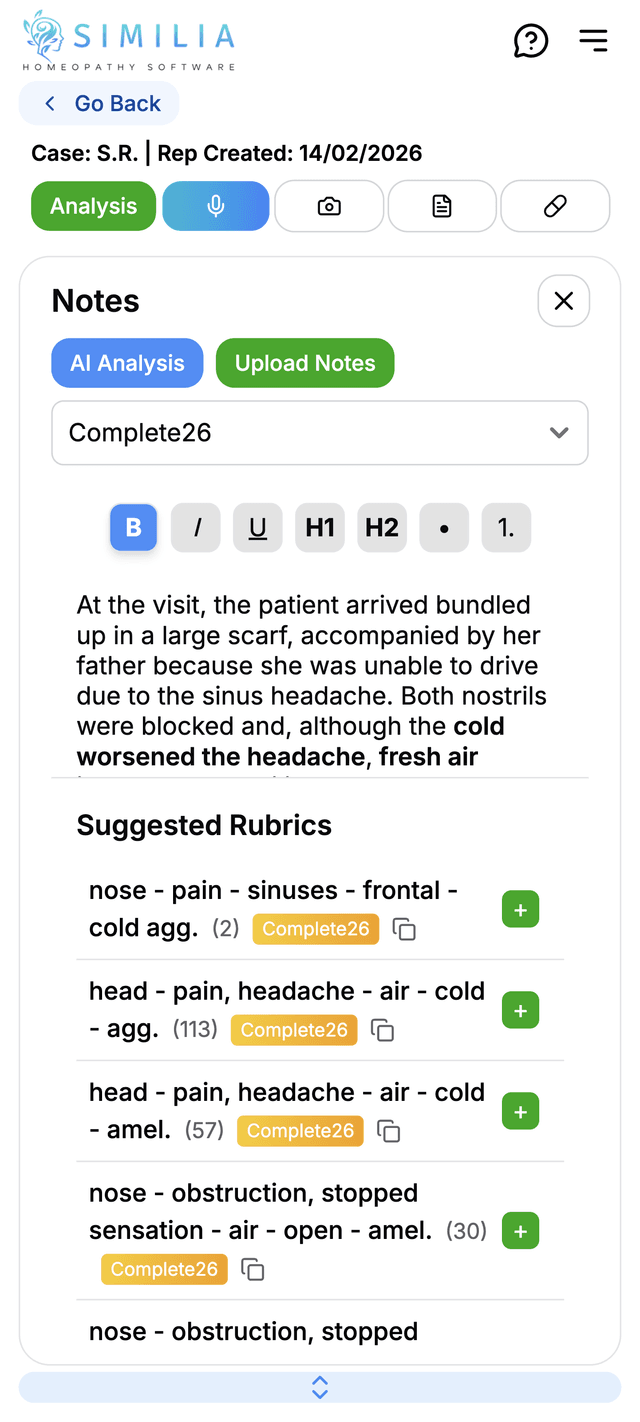This screenshot has height=1422, width=640.
Task: Go back to the previous page
Action: [x=100, y=104]
